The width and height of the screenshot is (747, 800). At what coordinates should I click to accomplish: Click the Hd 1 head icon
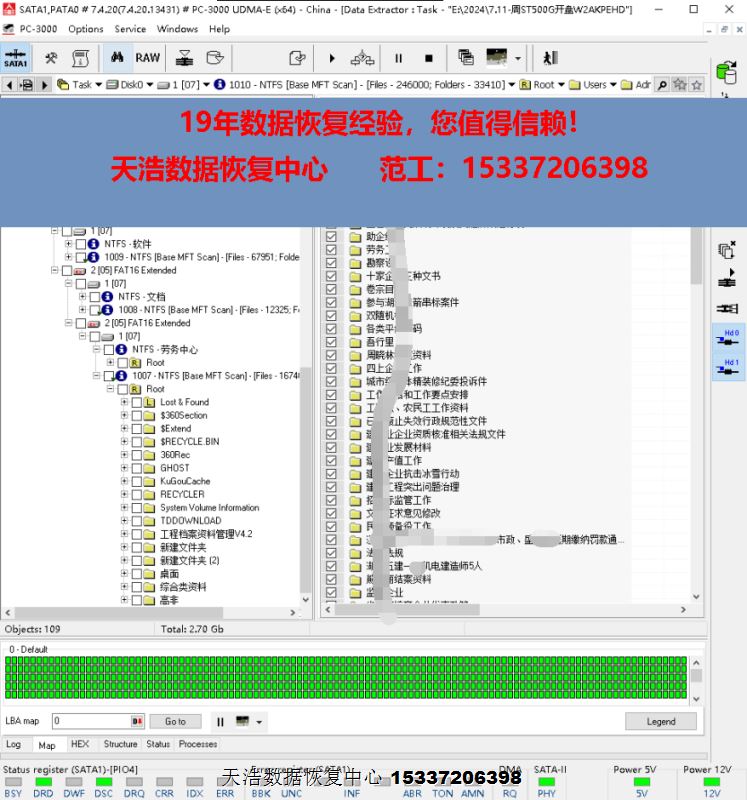point(728,368)
